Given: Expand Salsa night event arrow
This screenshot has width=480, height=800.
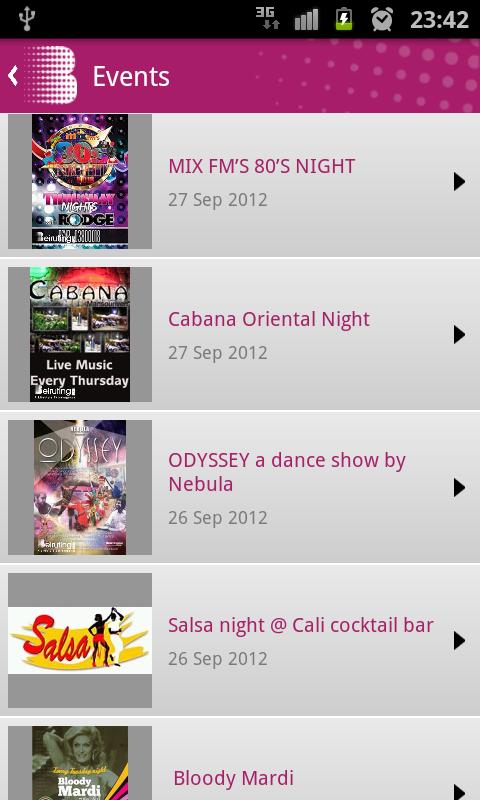Looking at the screenshot, I should tap(459, 641).
